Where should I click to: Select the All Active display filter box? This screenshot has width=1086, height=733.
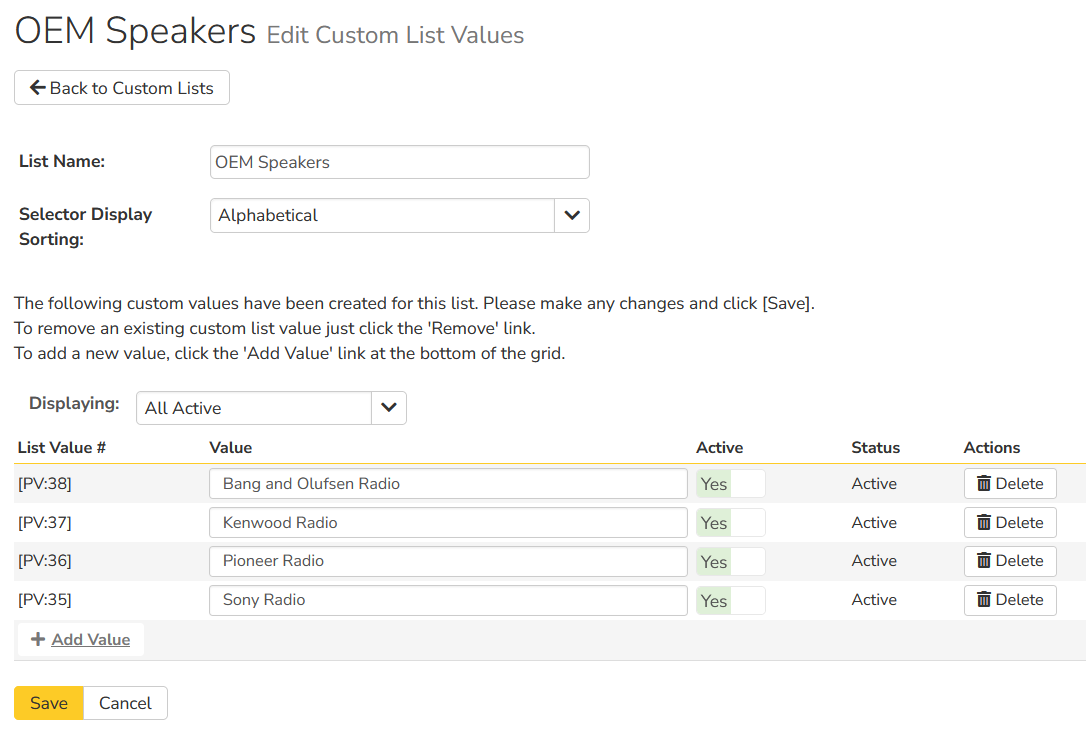[x=254, y=408]
